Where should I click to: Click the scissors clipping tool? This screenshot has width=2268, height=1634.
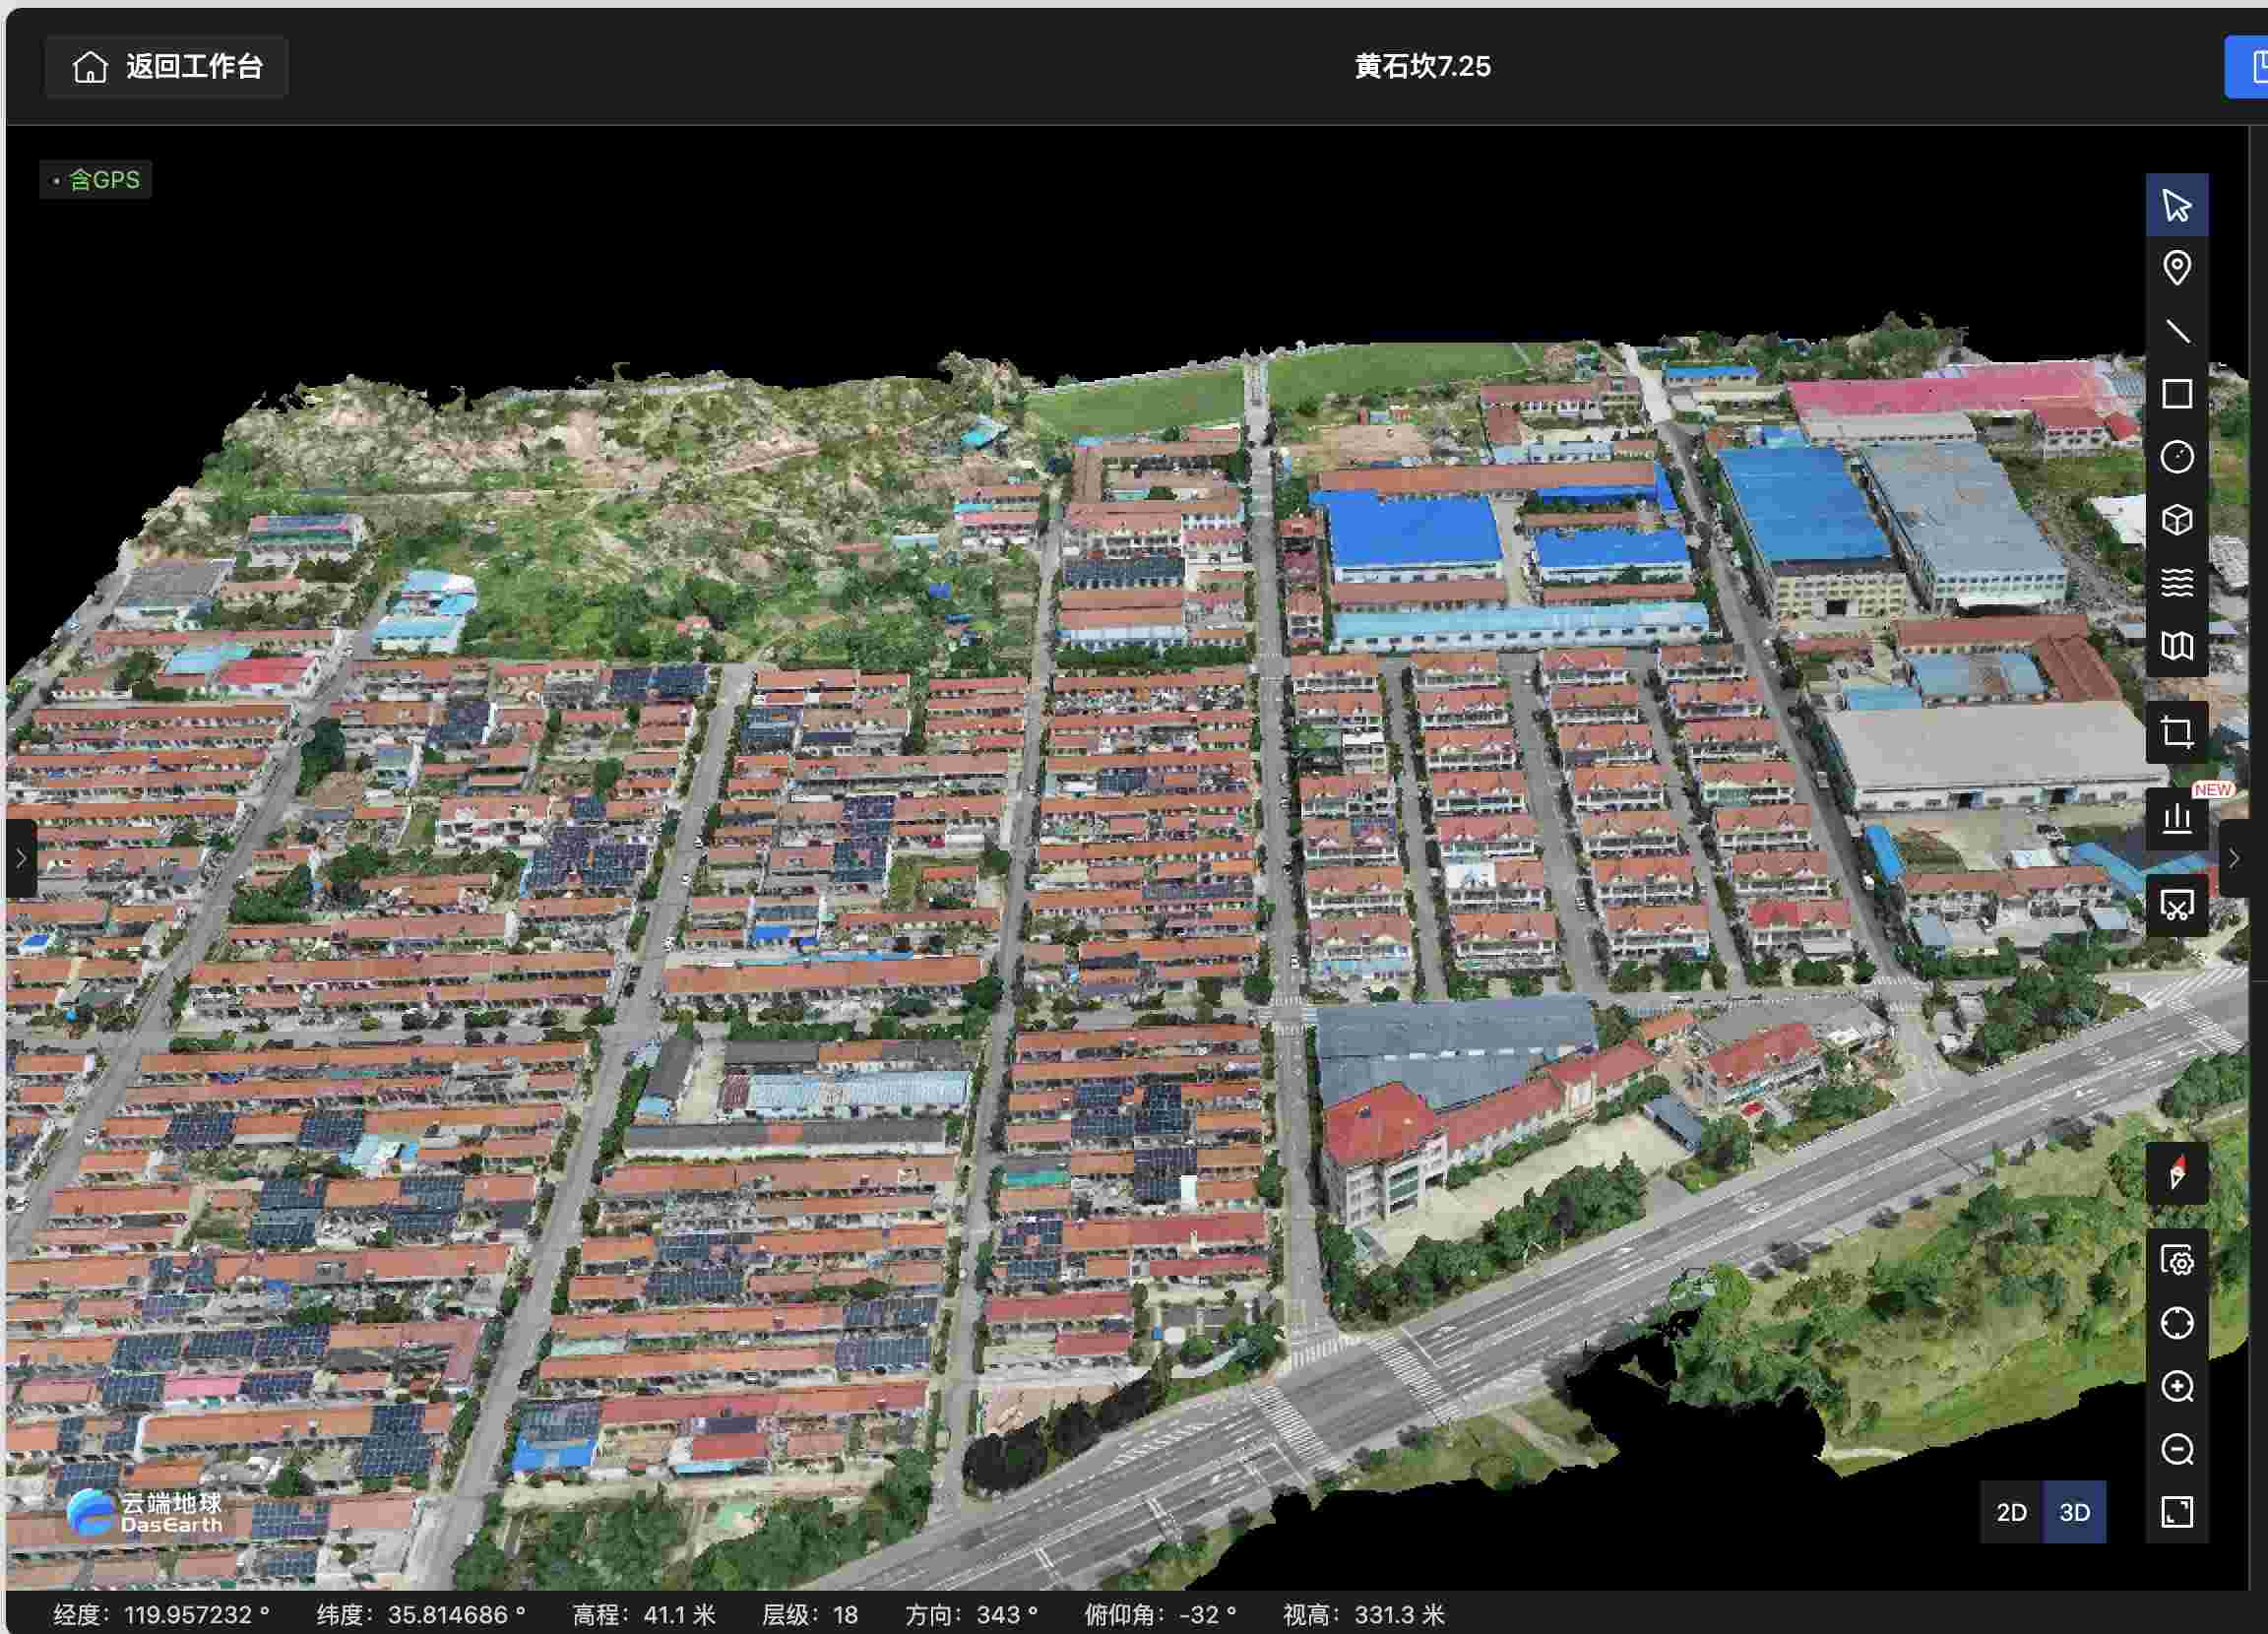click(x=2176, y=905)
